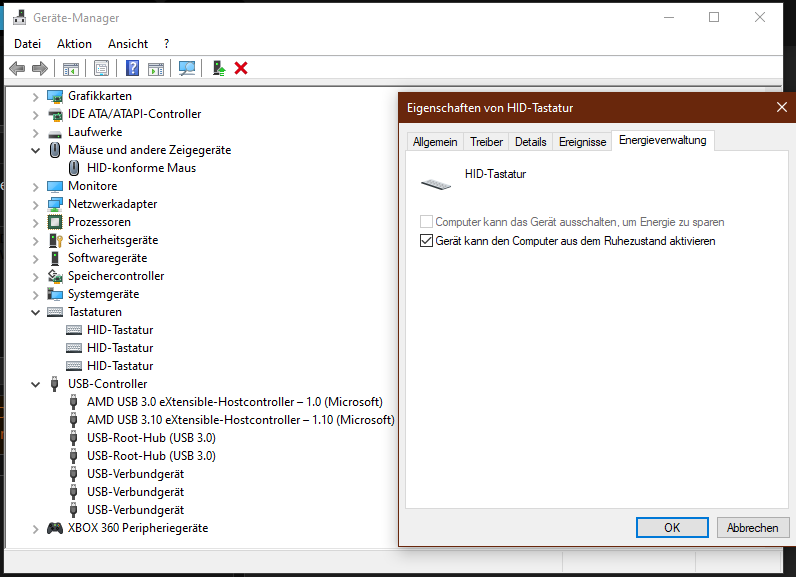
Task: Select the Sicherheitsgeräte label
Action: coord(113,240)
